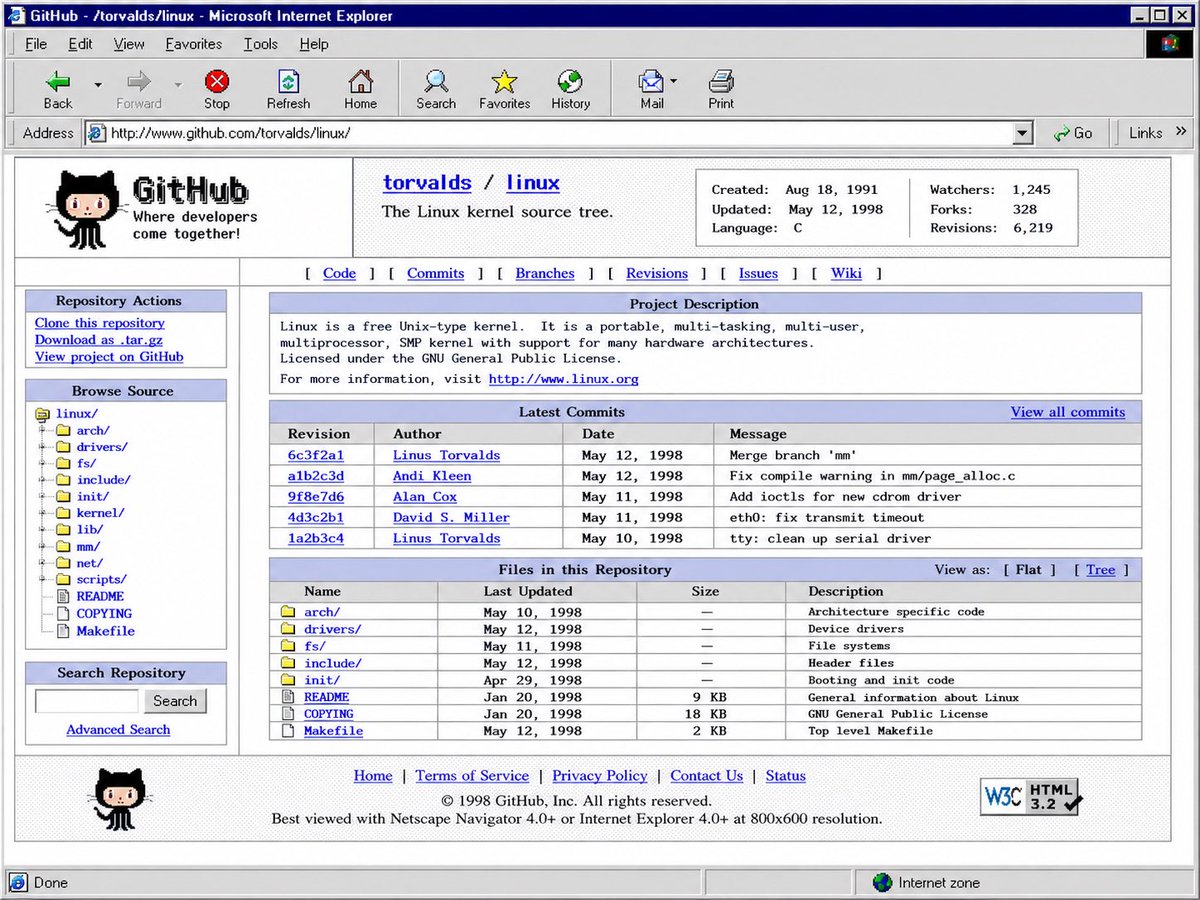1200x900 pixels.
Task: Open the Search toolbar pane
Action: point(436,89)
